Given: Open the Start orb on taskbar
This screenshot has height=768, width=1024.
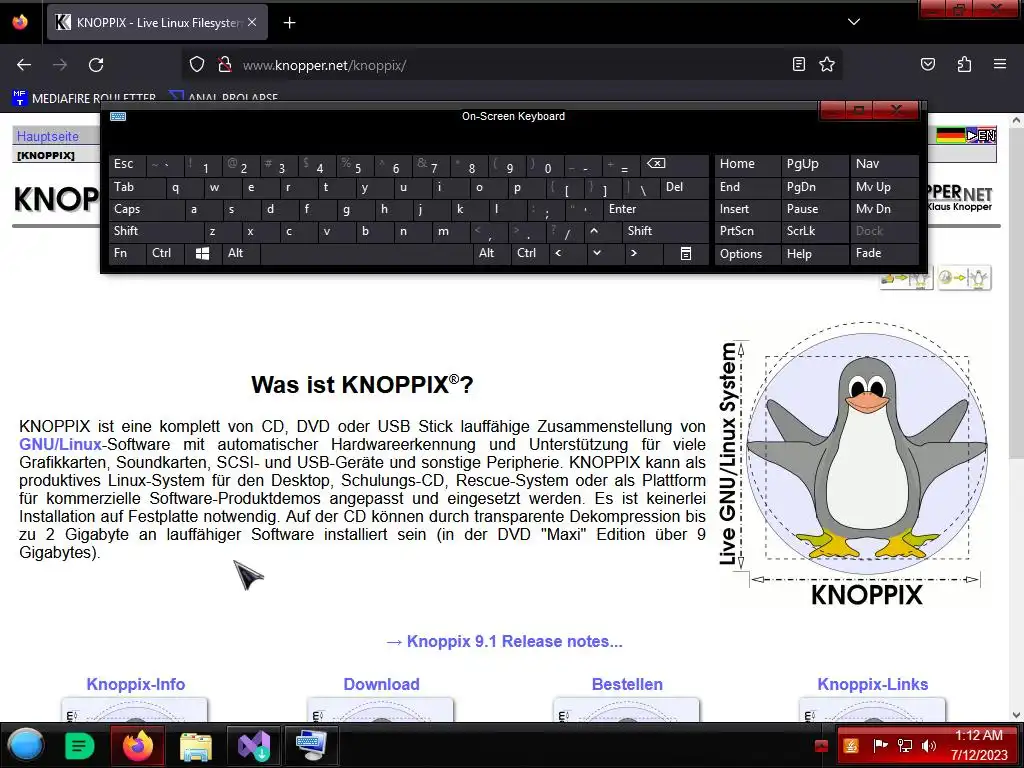Looking at the screenshot, I should tap(26, 745).
